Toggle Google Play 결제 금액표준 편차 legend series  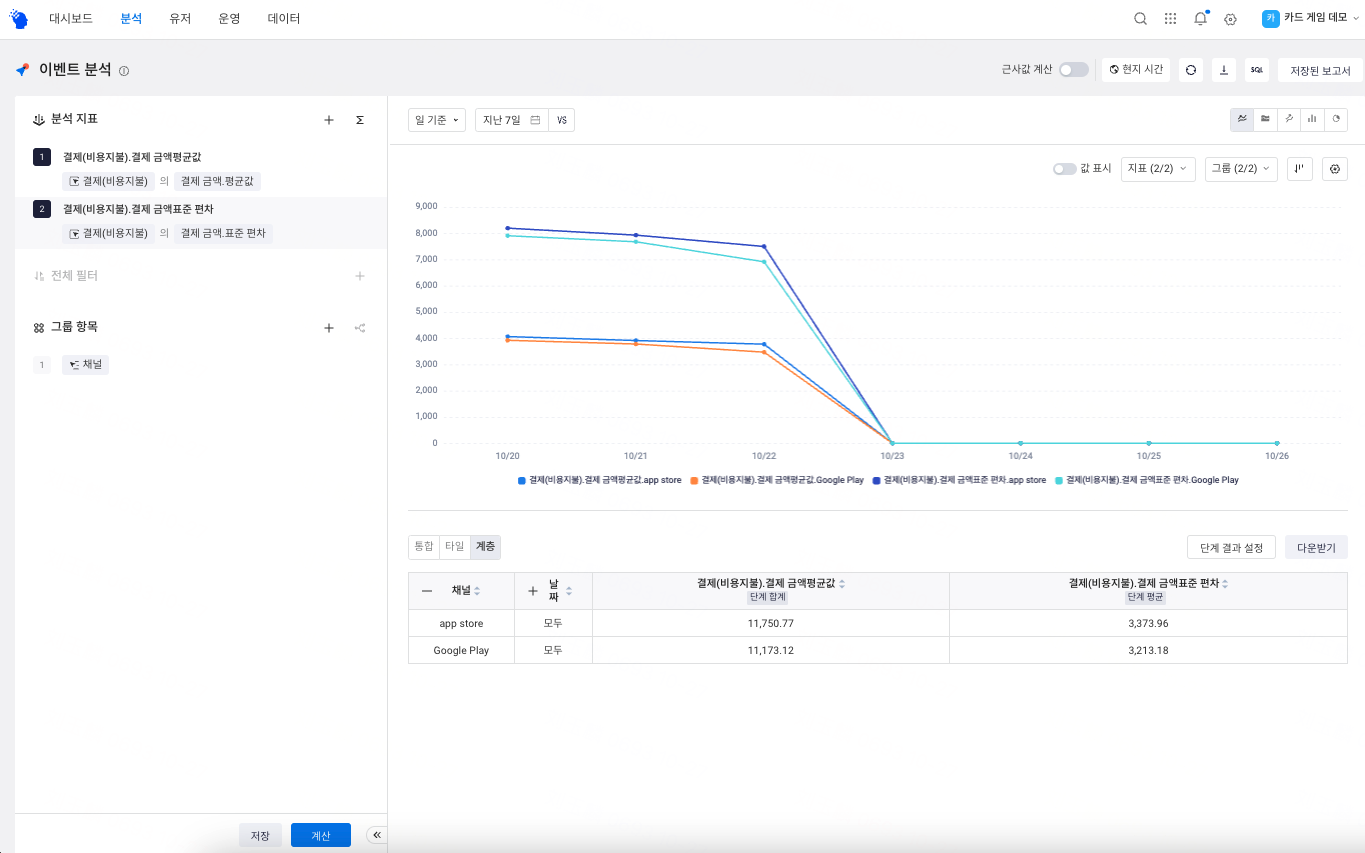pyautogui.click(x=1147, y=480)
